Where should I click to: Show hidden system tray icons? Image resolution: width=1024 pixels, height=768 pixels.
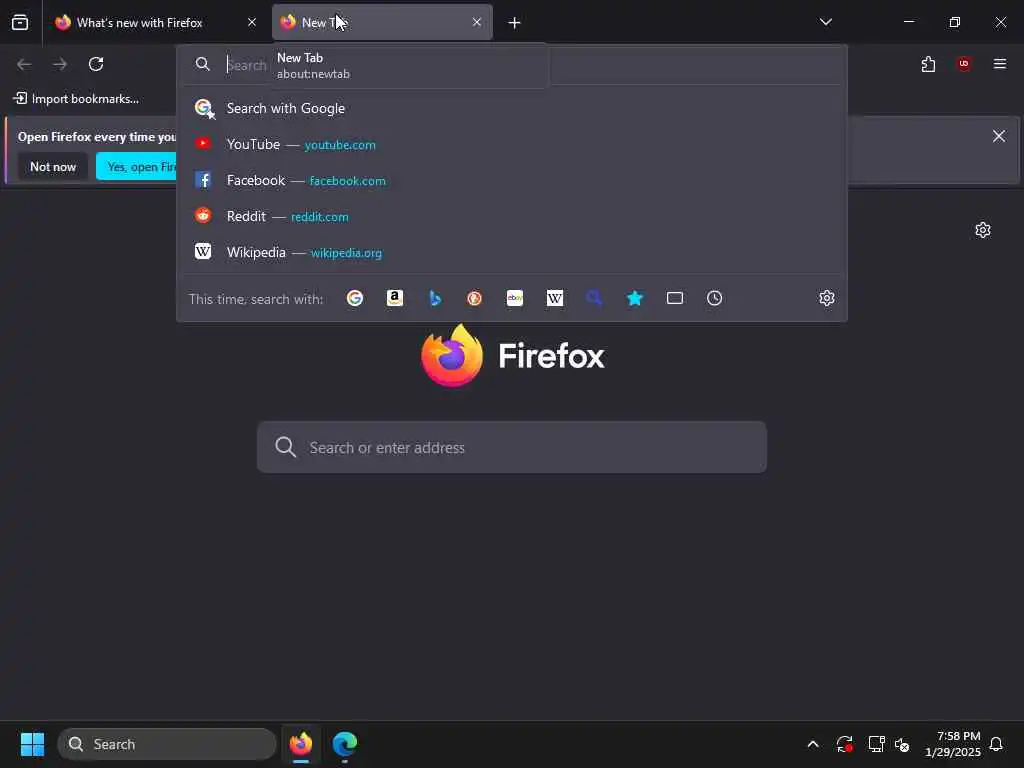point(813,744)
